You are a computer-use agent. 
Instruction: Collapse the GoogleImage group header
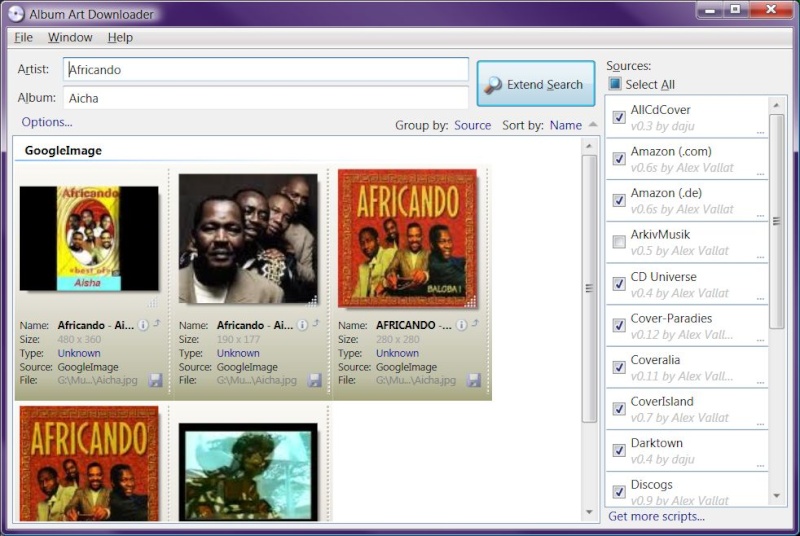(63, 150)
